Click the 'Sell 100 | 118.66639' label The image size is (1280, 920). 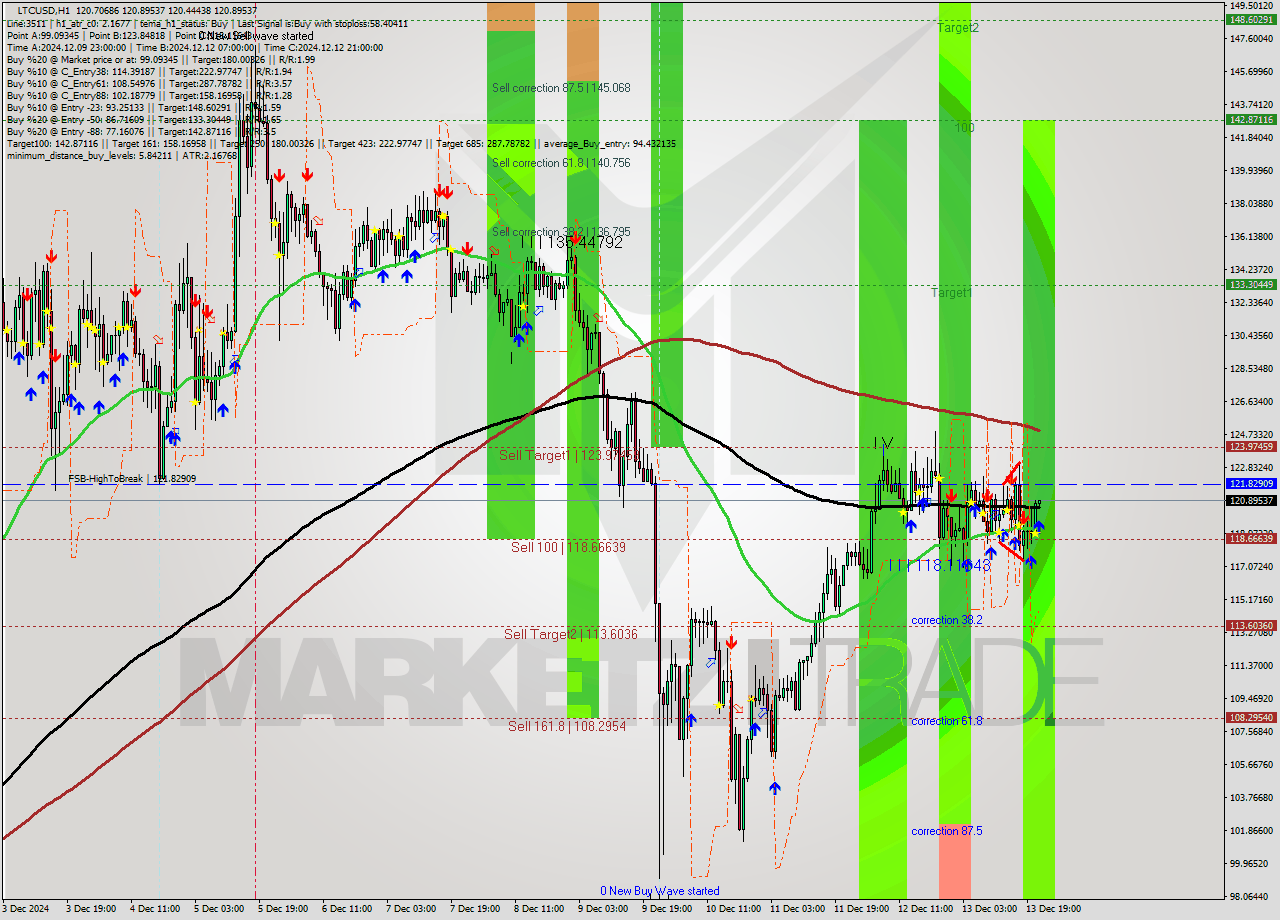click(568, 547)
